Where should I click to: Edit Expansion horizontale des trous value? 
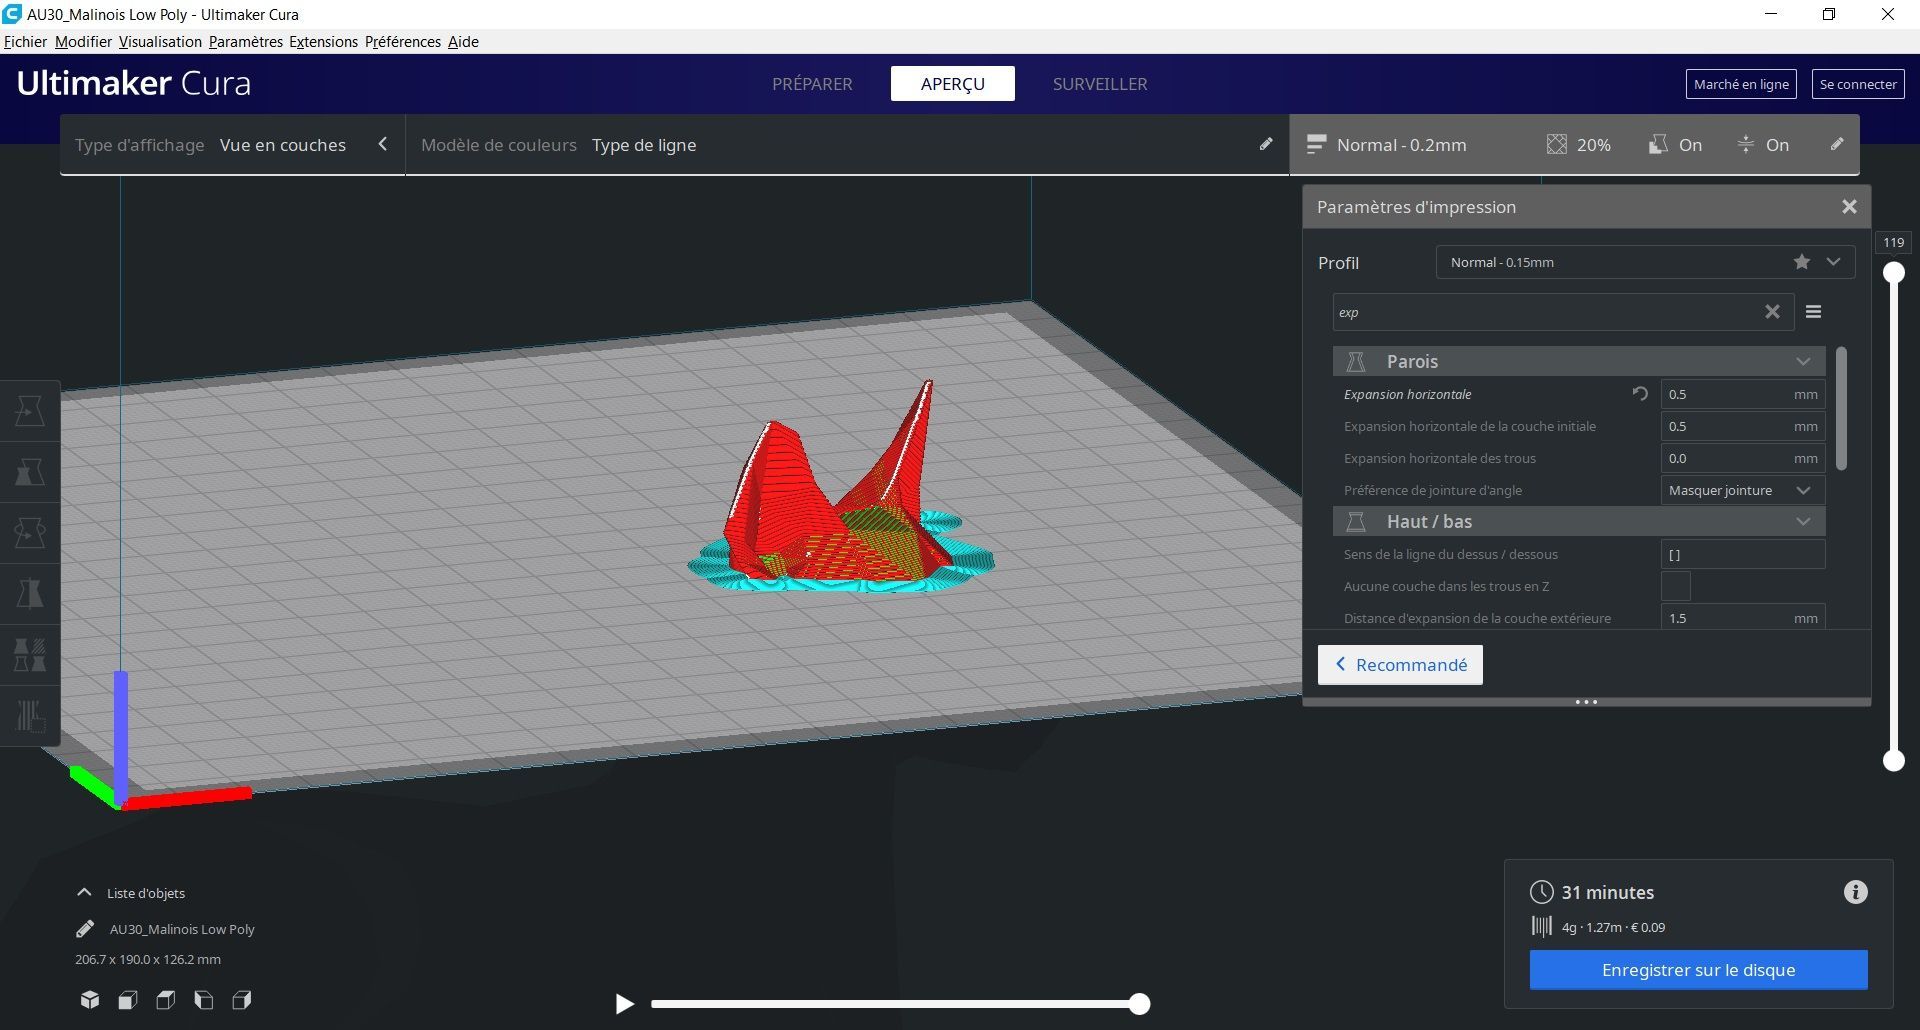1742,458
